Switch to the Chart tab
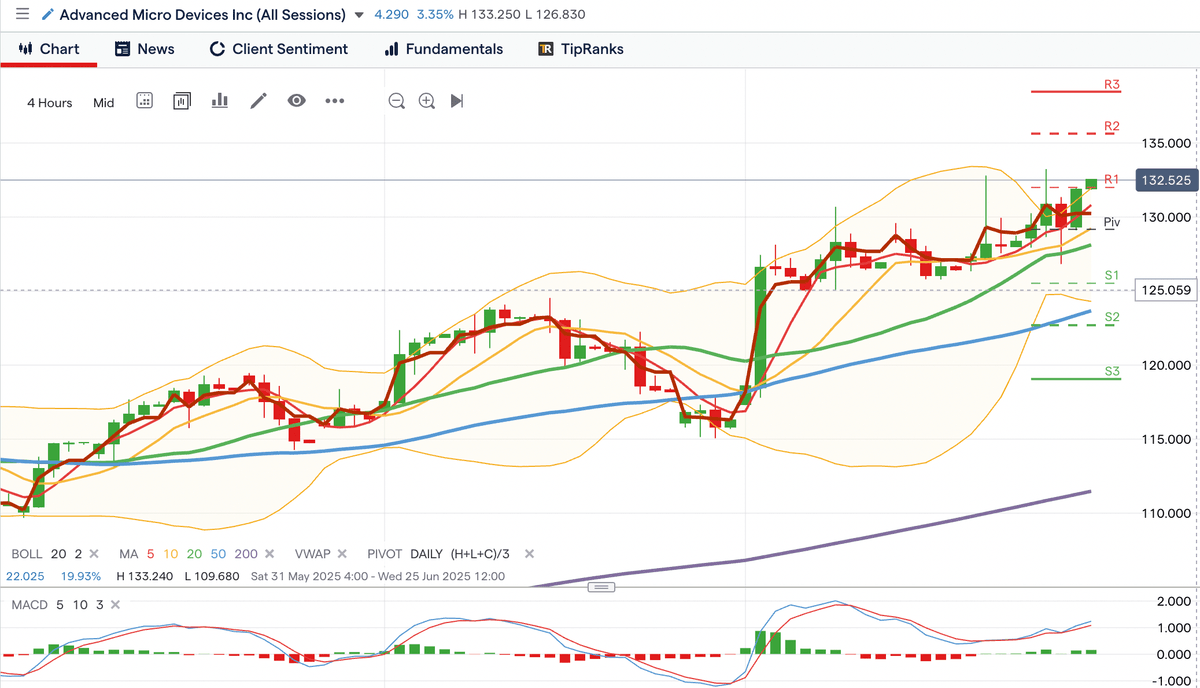This screenshot has height=688, width=1200. pos(49,49)
